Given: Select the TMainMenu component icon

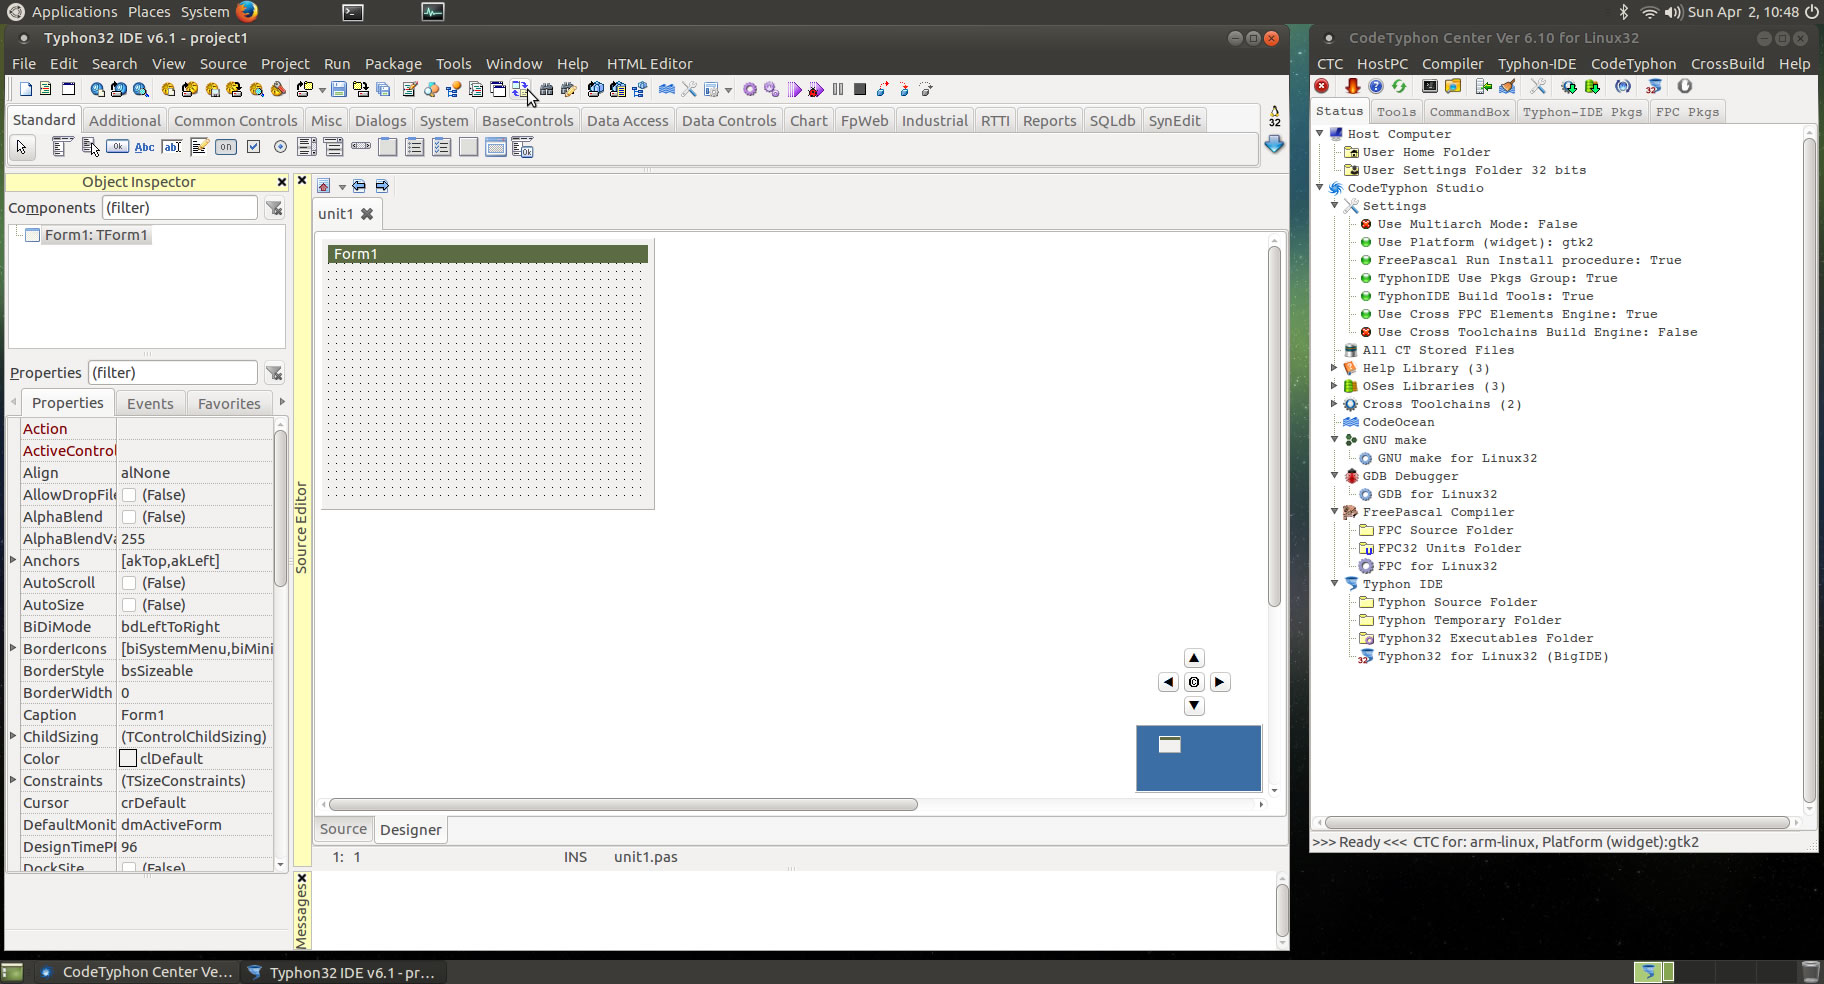Looking at the screenshot, I should (x=61, y=147).
